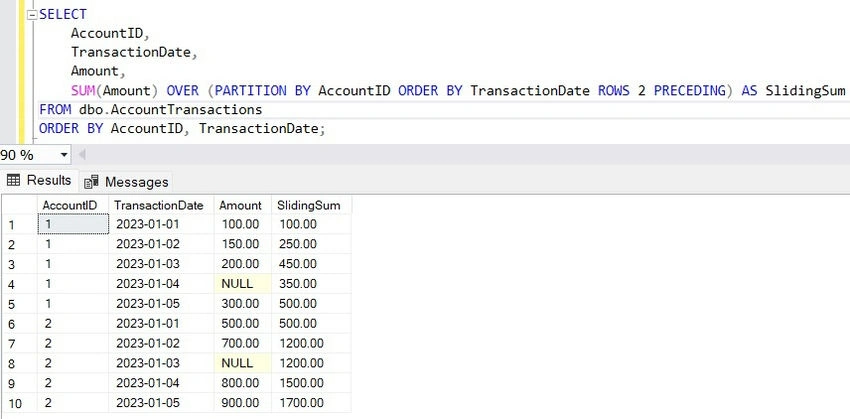The image size is (850, 419).
Task: Switch to the Messages tab
Action: click(127, 182)
